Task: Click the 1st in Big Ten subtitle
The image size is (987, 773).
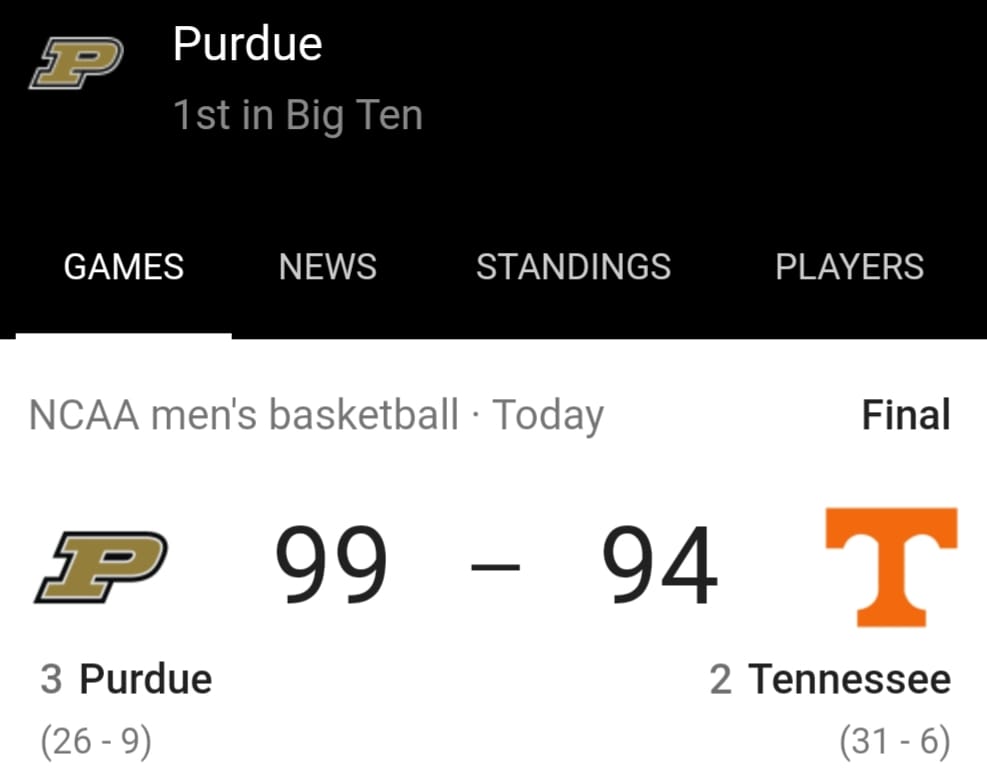Action: (x=298, y=115)
